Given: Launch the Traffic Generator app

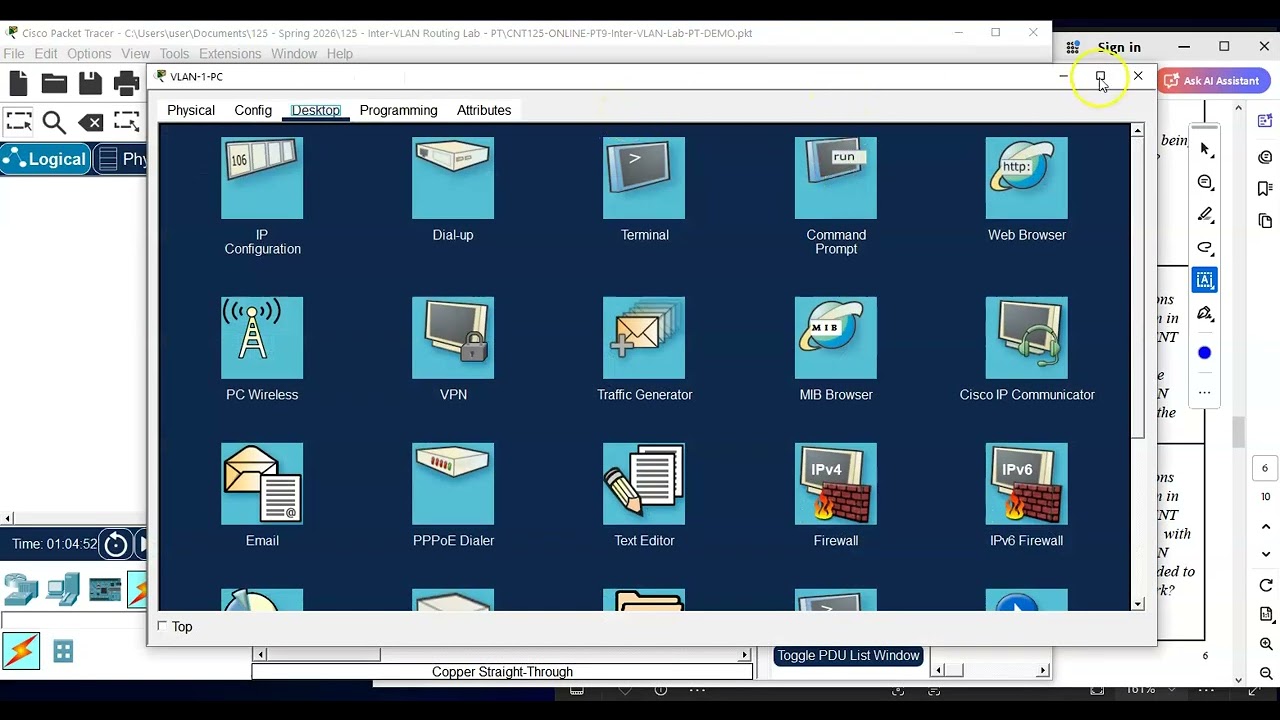Looking at the screenshot, I should 644,338.
